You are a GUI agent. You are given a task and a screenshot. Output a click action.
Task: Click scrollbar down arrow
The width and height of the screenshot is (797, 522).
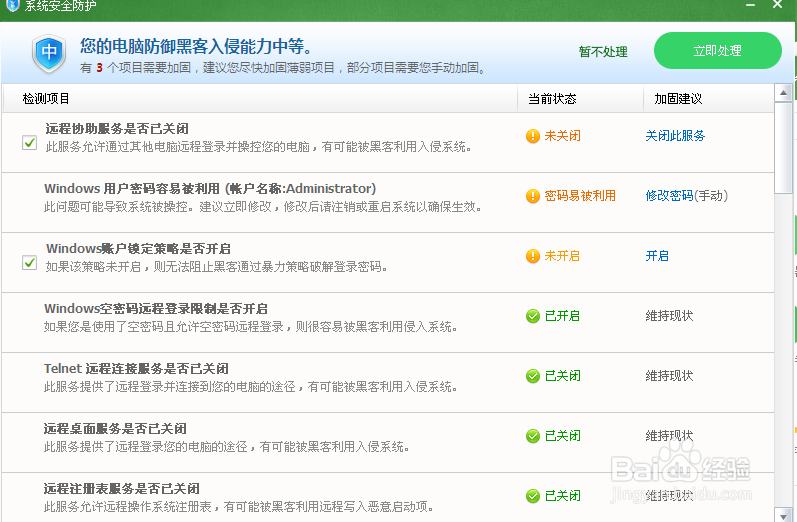pos(783,514)
